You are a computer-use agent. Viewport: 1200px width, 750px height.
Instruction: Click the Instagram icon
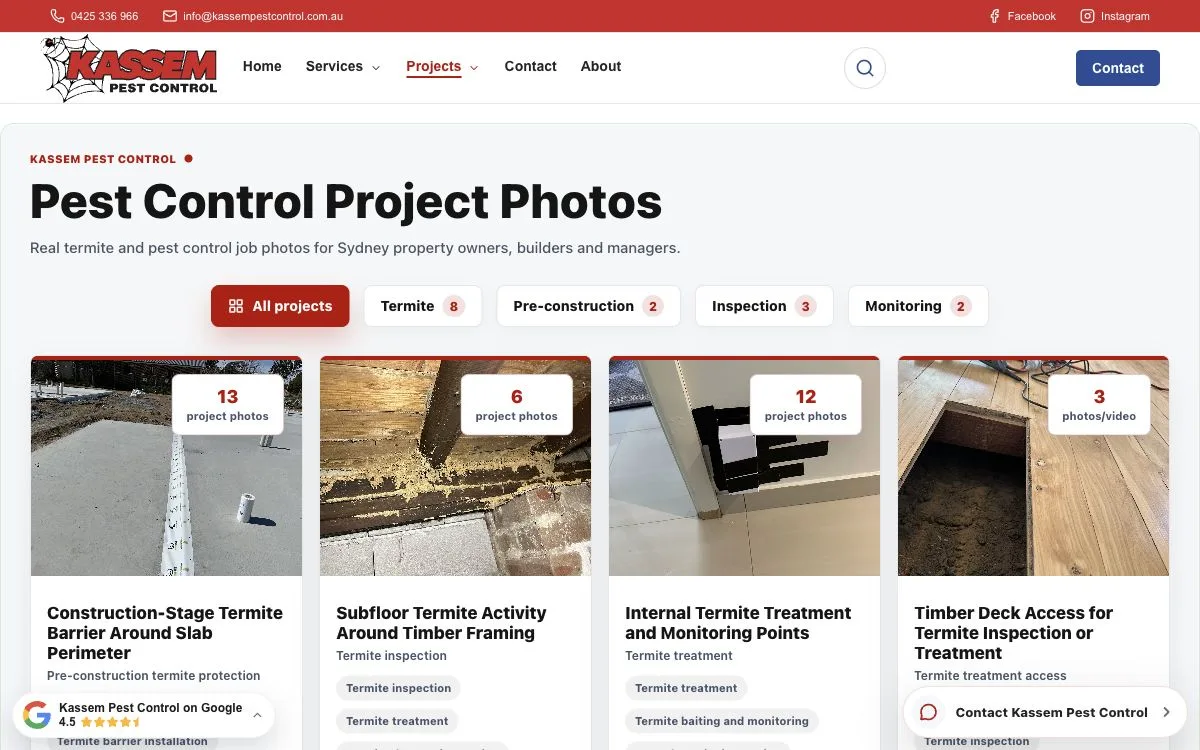(x=1087, y=16)
